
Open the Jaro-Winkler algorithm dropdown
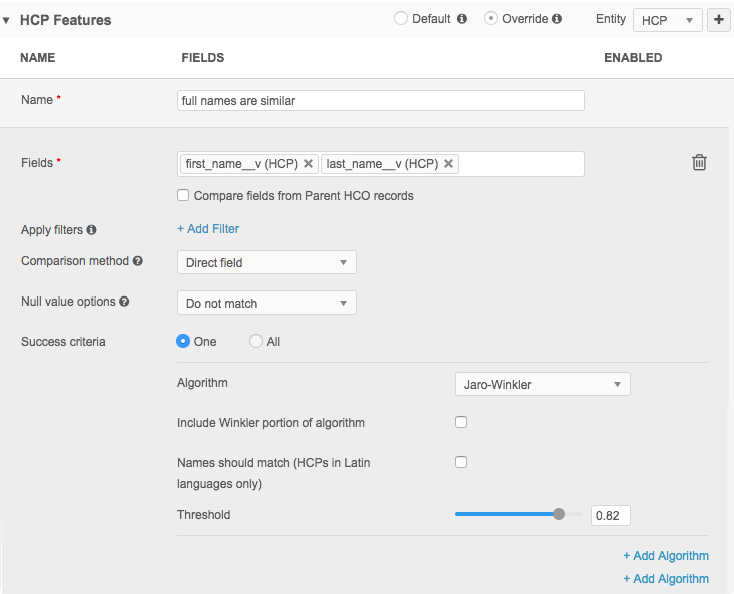point(542,384)
